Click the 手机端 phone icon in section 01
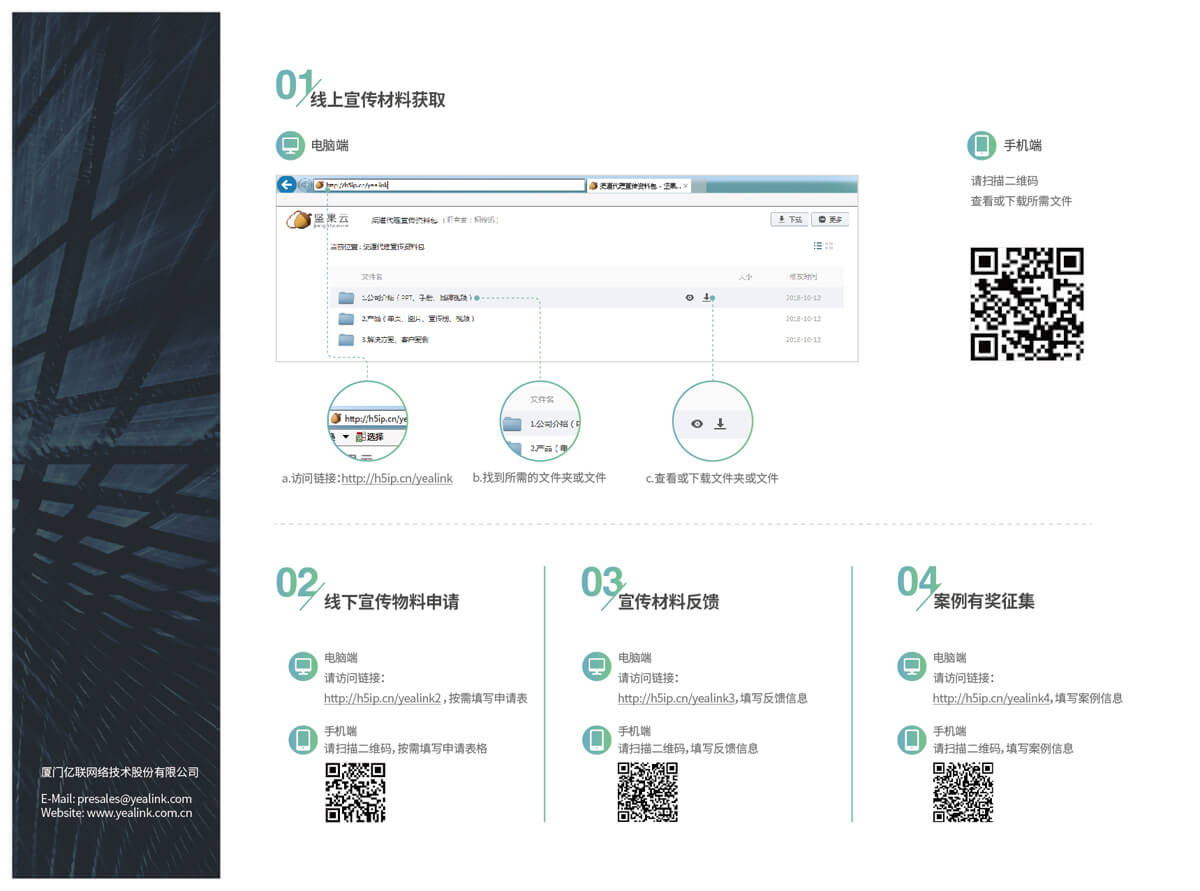Viewport: 1200px width, 891px height. [x=981, y=146]
